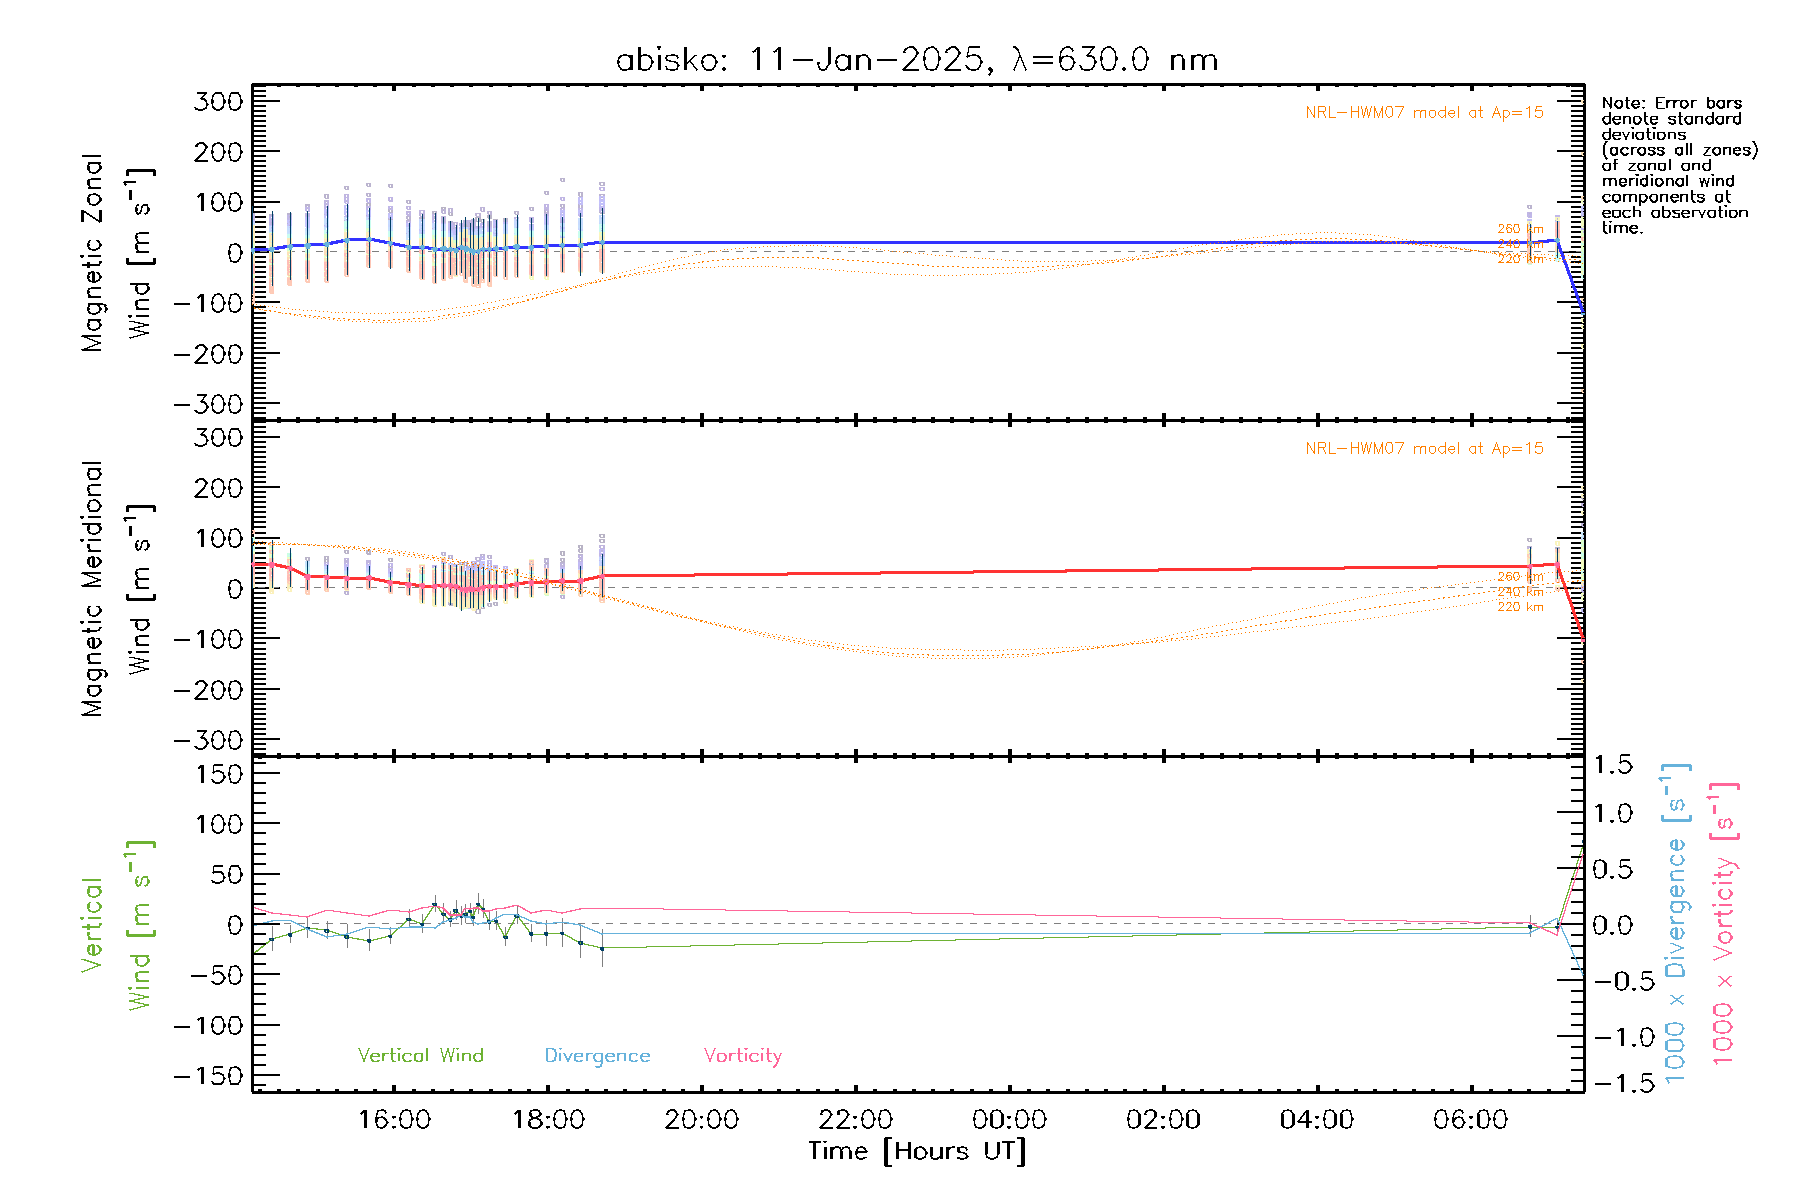Click the blue "1000 x Divergence" axis title

point(1675,925)
